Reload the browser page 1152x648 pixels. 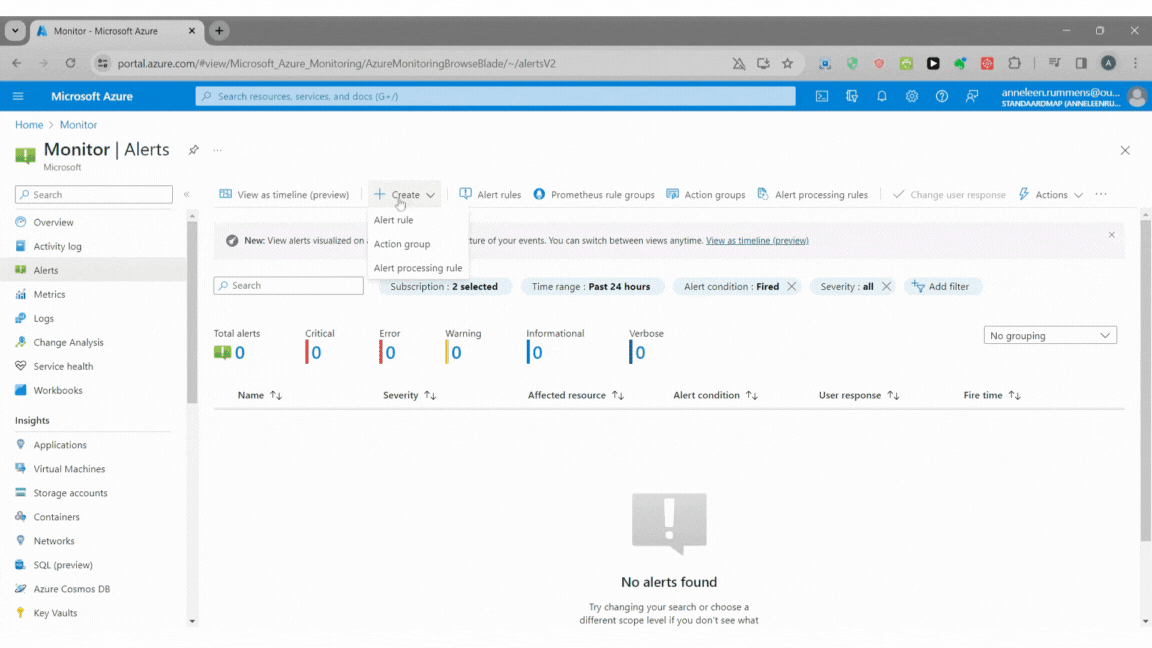coord(71,64)
